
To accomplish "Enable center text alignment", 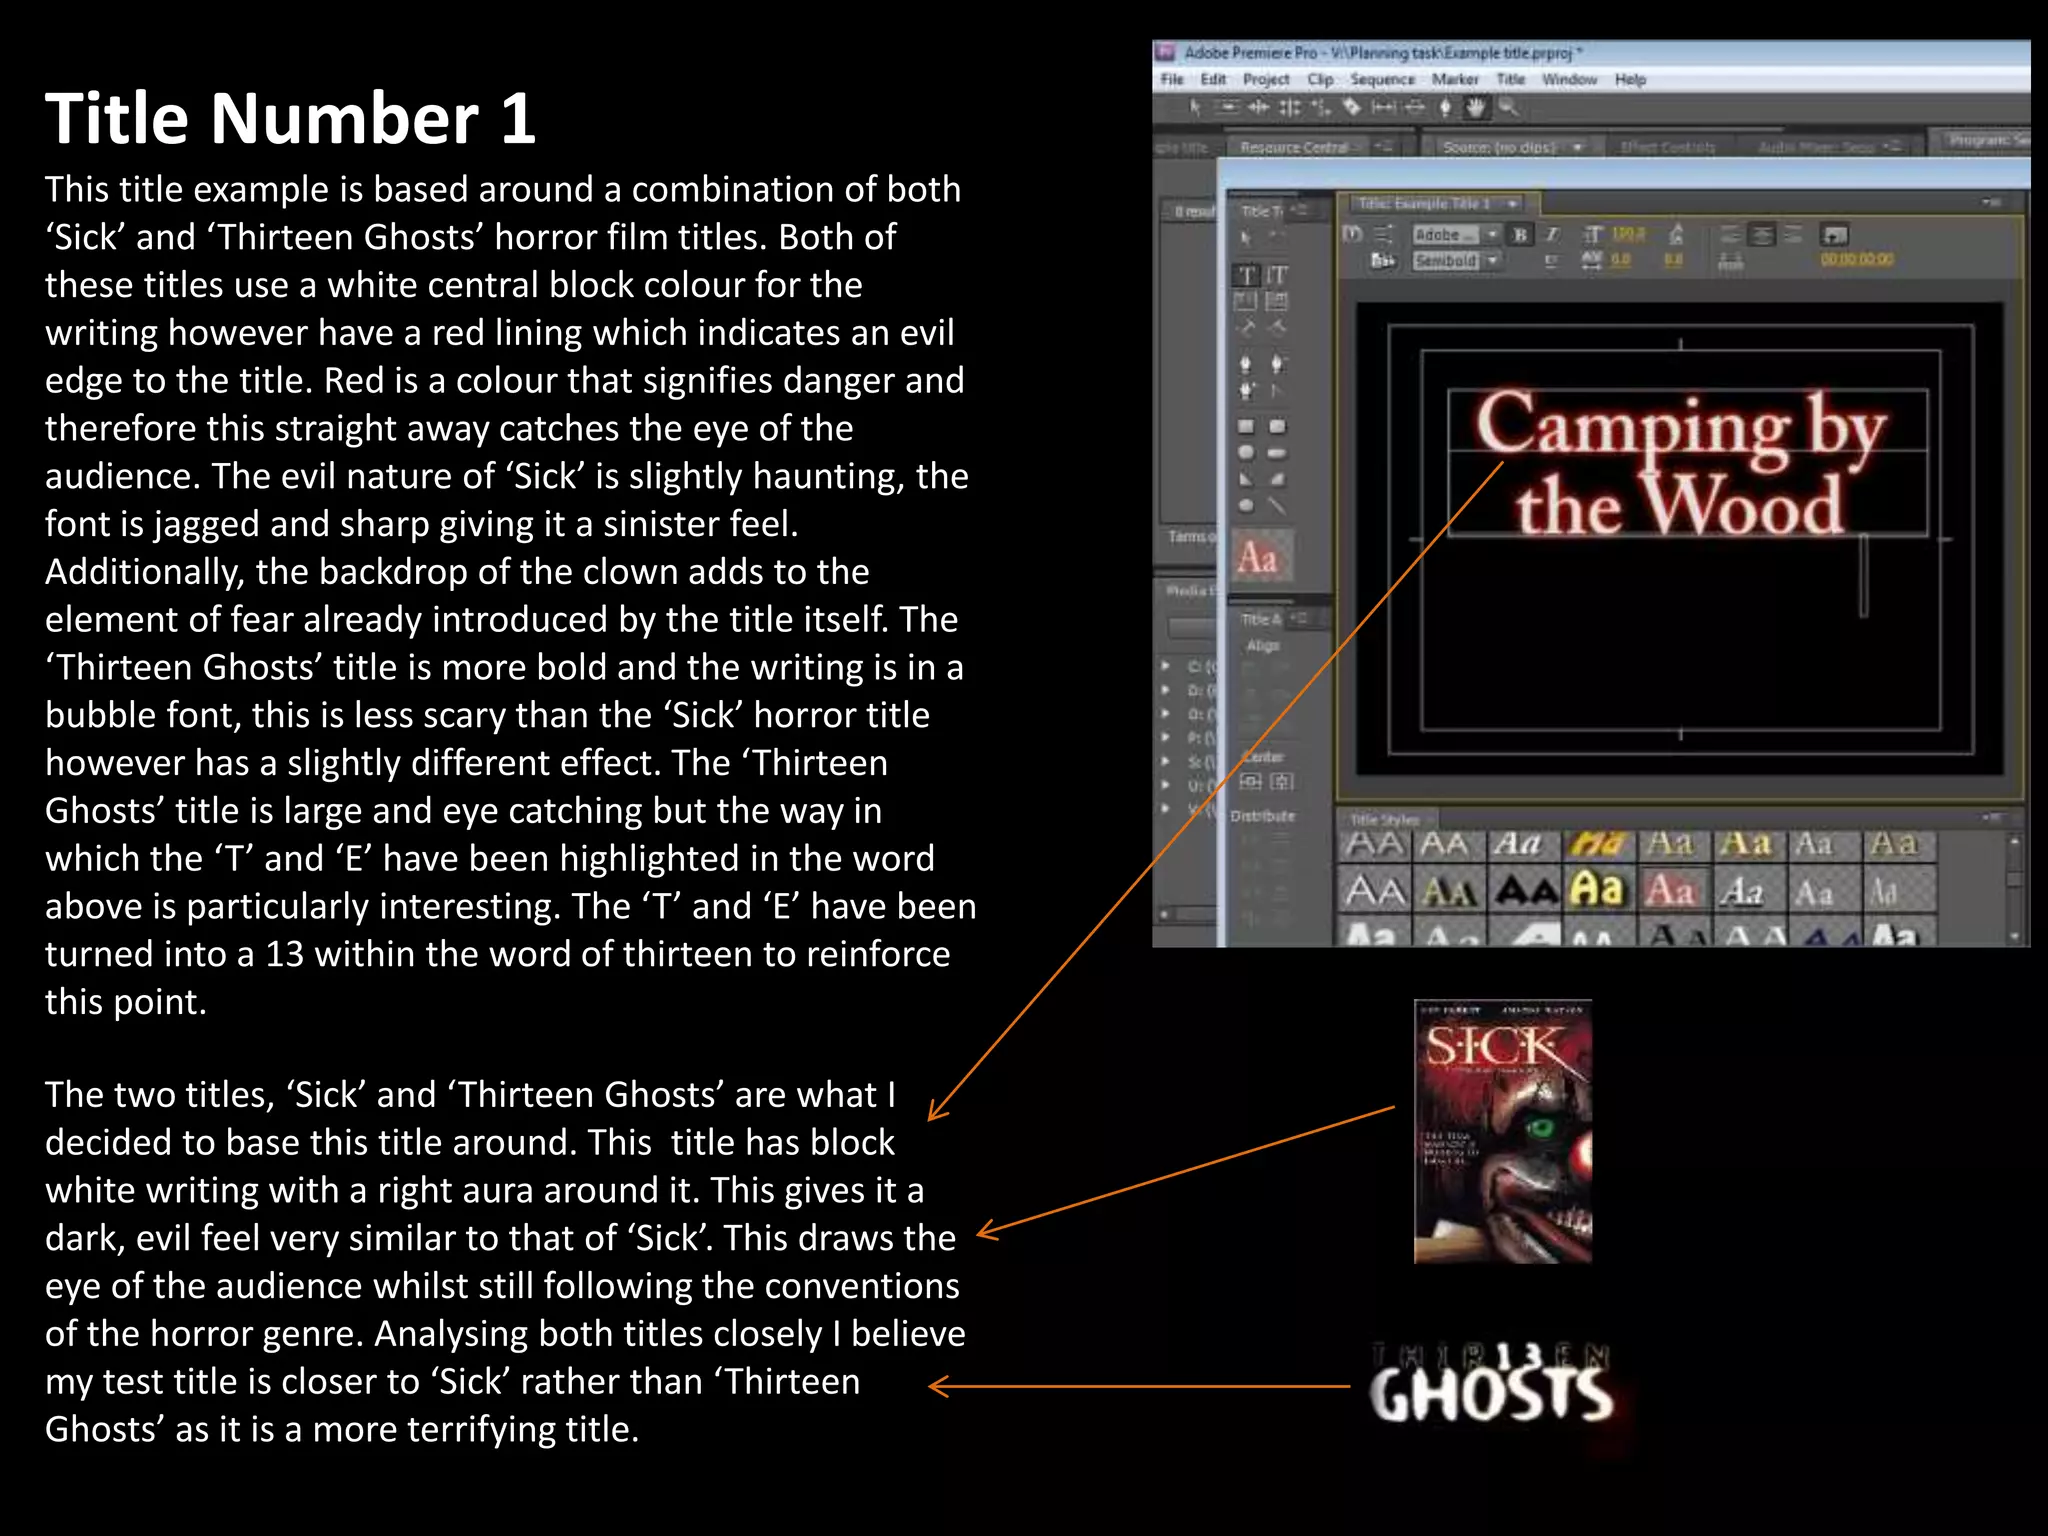I will coord(1763,235).
